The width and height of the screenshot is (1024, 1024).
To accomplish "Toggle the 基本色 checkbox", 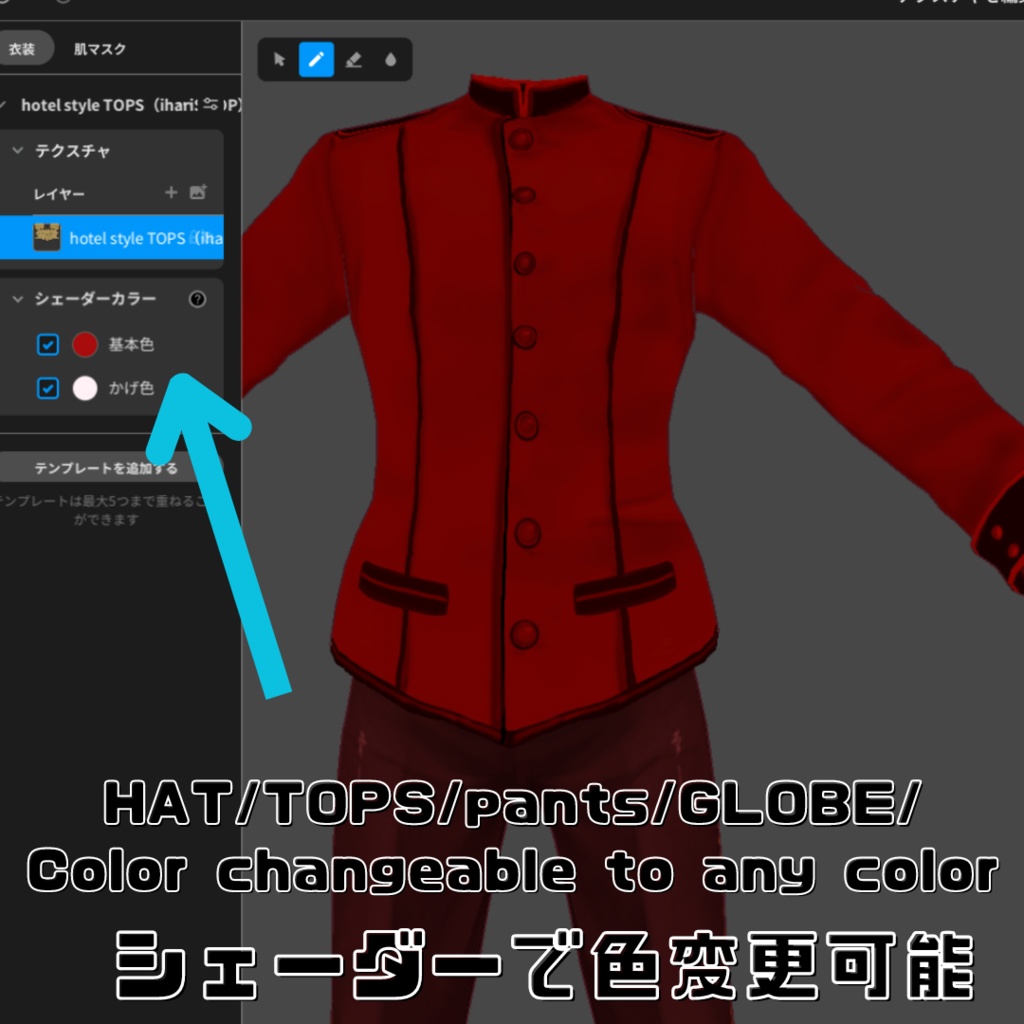I will [x=48, y=344].
